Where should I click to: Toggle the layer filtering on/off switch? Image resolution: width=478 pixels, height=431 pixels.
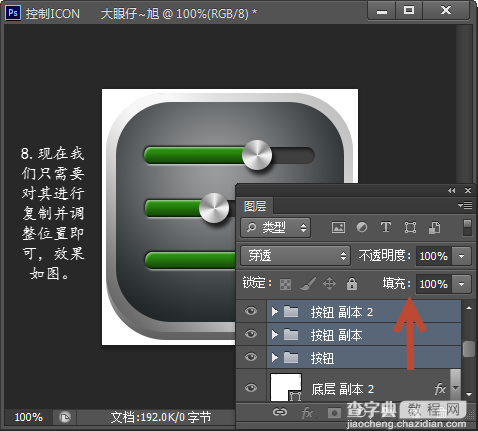click(x=467, y=228)
